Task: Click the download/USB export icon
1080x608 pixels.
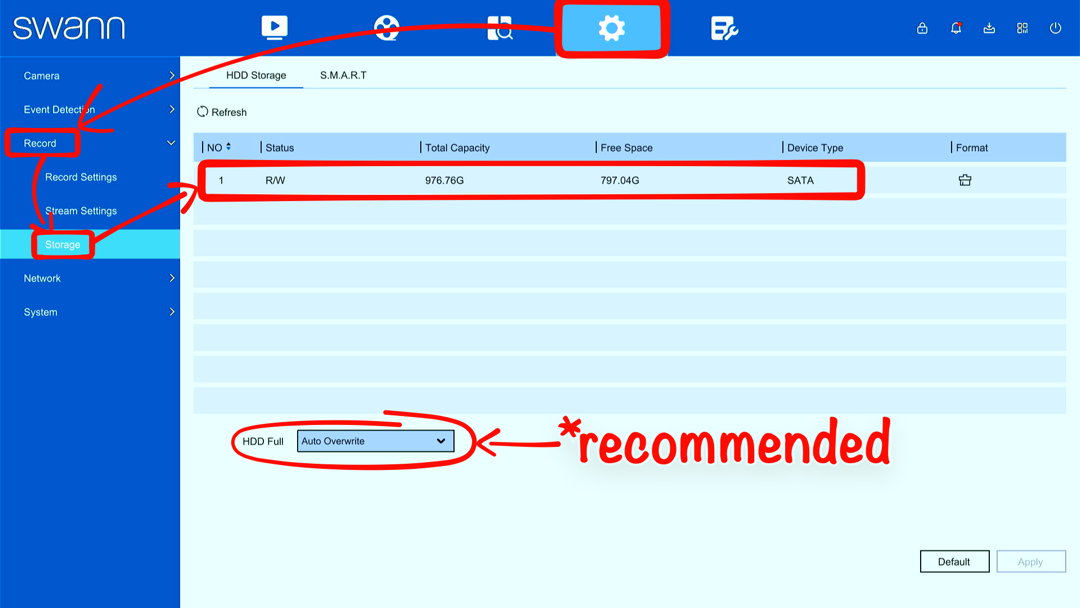Action: point(989,28)
